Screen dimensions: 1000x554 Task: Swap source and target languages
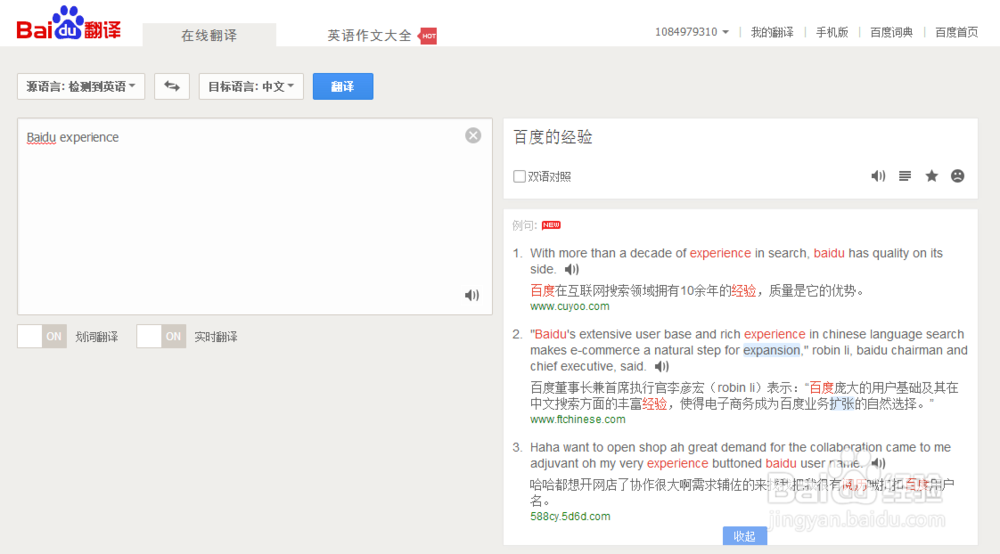[x=172, y=87]
